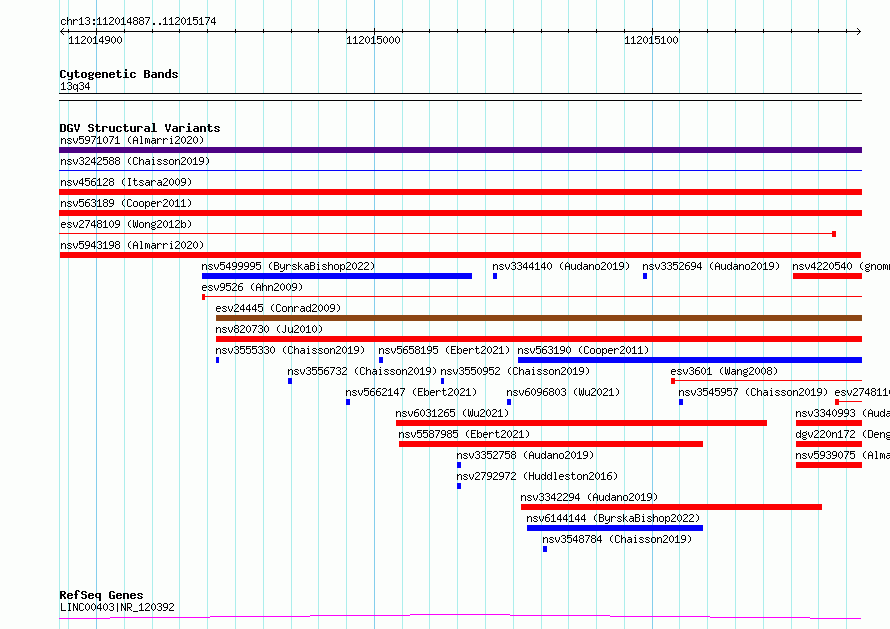
Task: Click the red start marker of esv9526
Action: pyautogui.click(x=204, y=297)
